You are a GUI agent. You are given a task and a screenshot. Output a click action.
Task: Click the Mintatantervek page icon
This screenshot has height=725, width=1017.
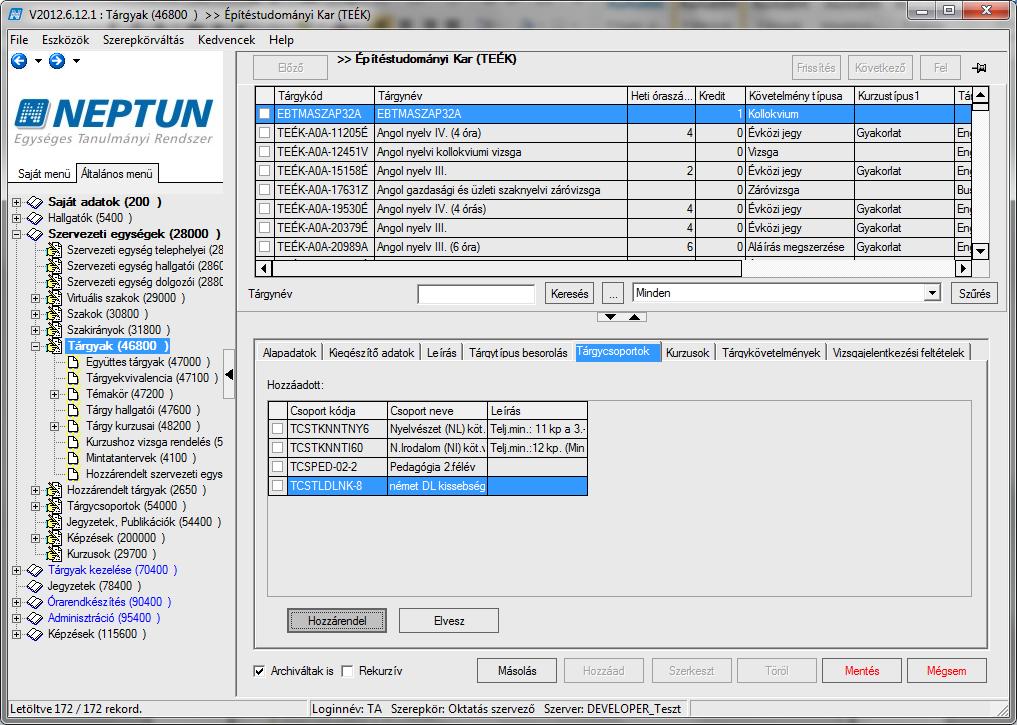click(73, 458)
